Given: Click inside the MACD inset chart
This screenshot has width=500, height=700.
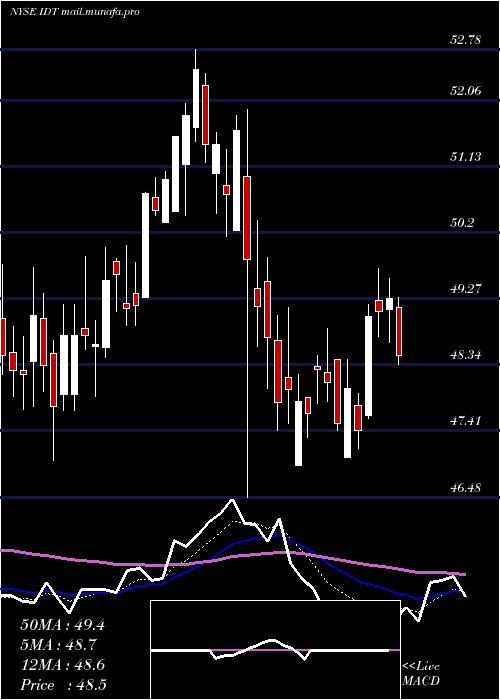Looking at the screenshot, I should tap(275, 650).
